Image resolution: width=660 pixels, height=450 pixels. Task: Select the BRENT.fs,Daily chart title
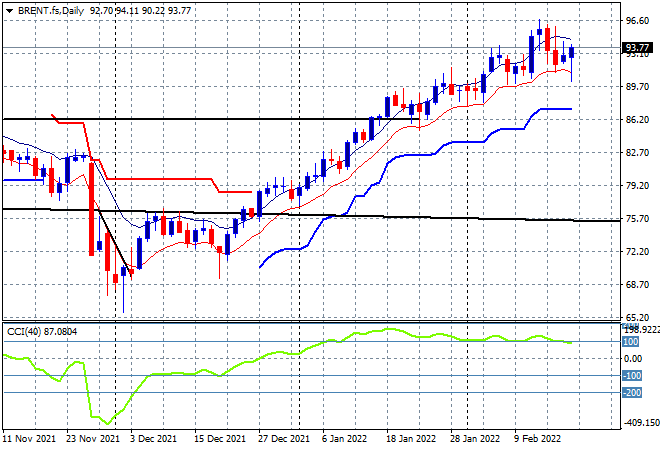[x=51, y=11]
